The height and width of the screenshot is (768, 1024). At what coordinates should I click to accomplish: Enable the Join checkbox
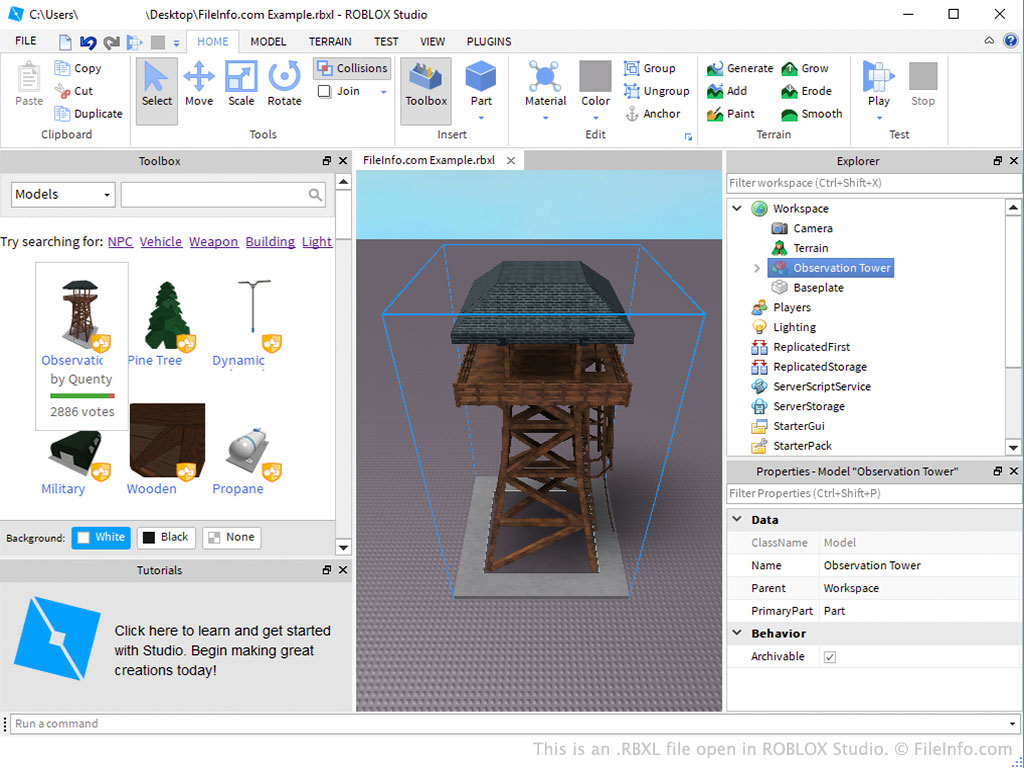pos(325,91)
